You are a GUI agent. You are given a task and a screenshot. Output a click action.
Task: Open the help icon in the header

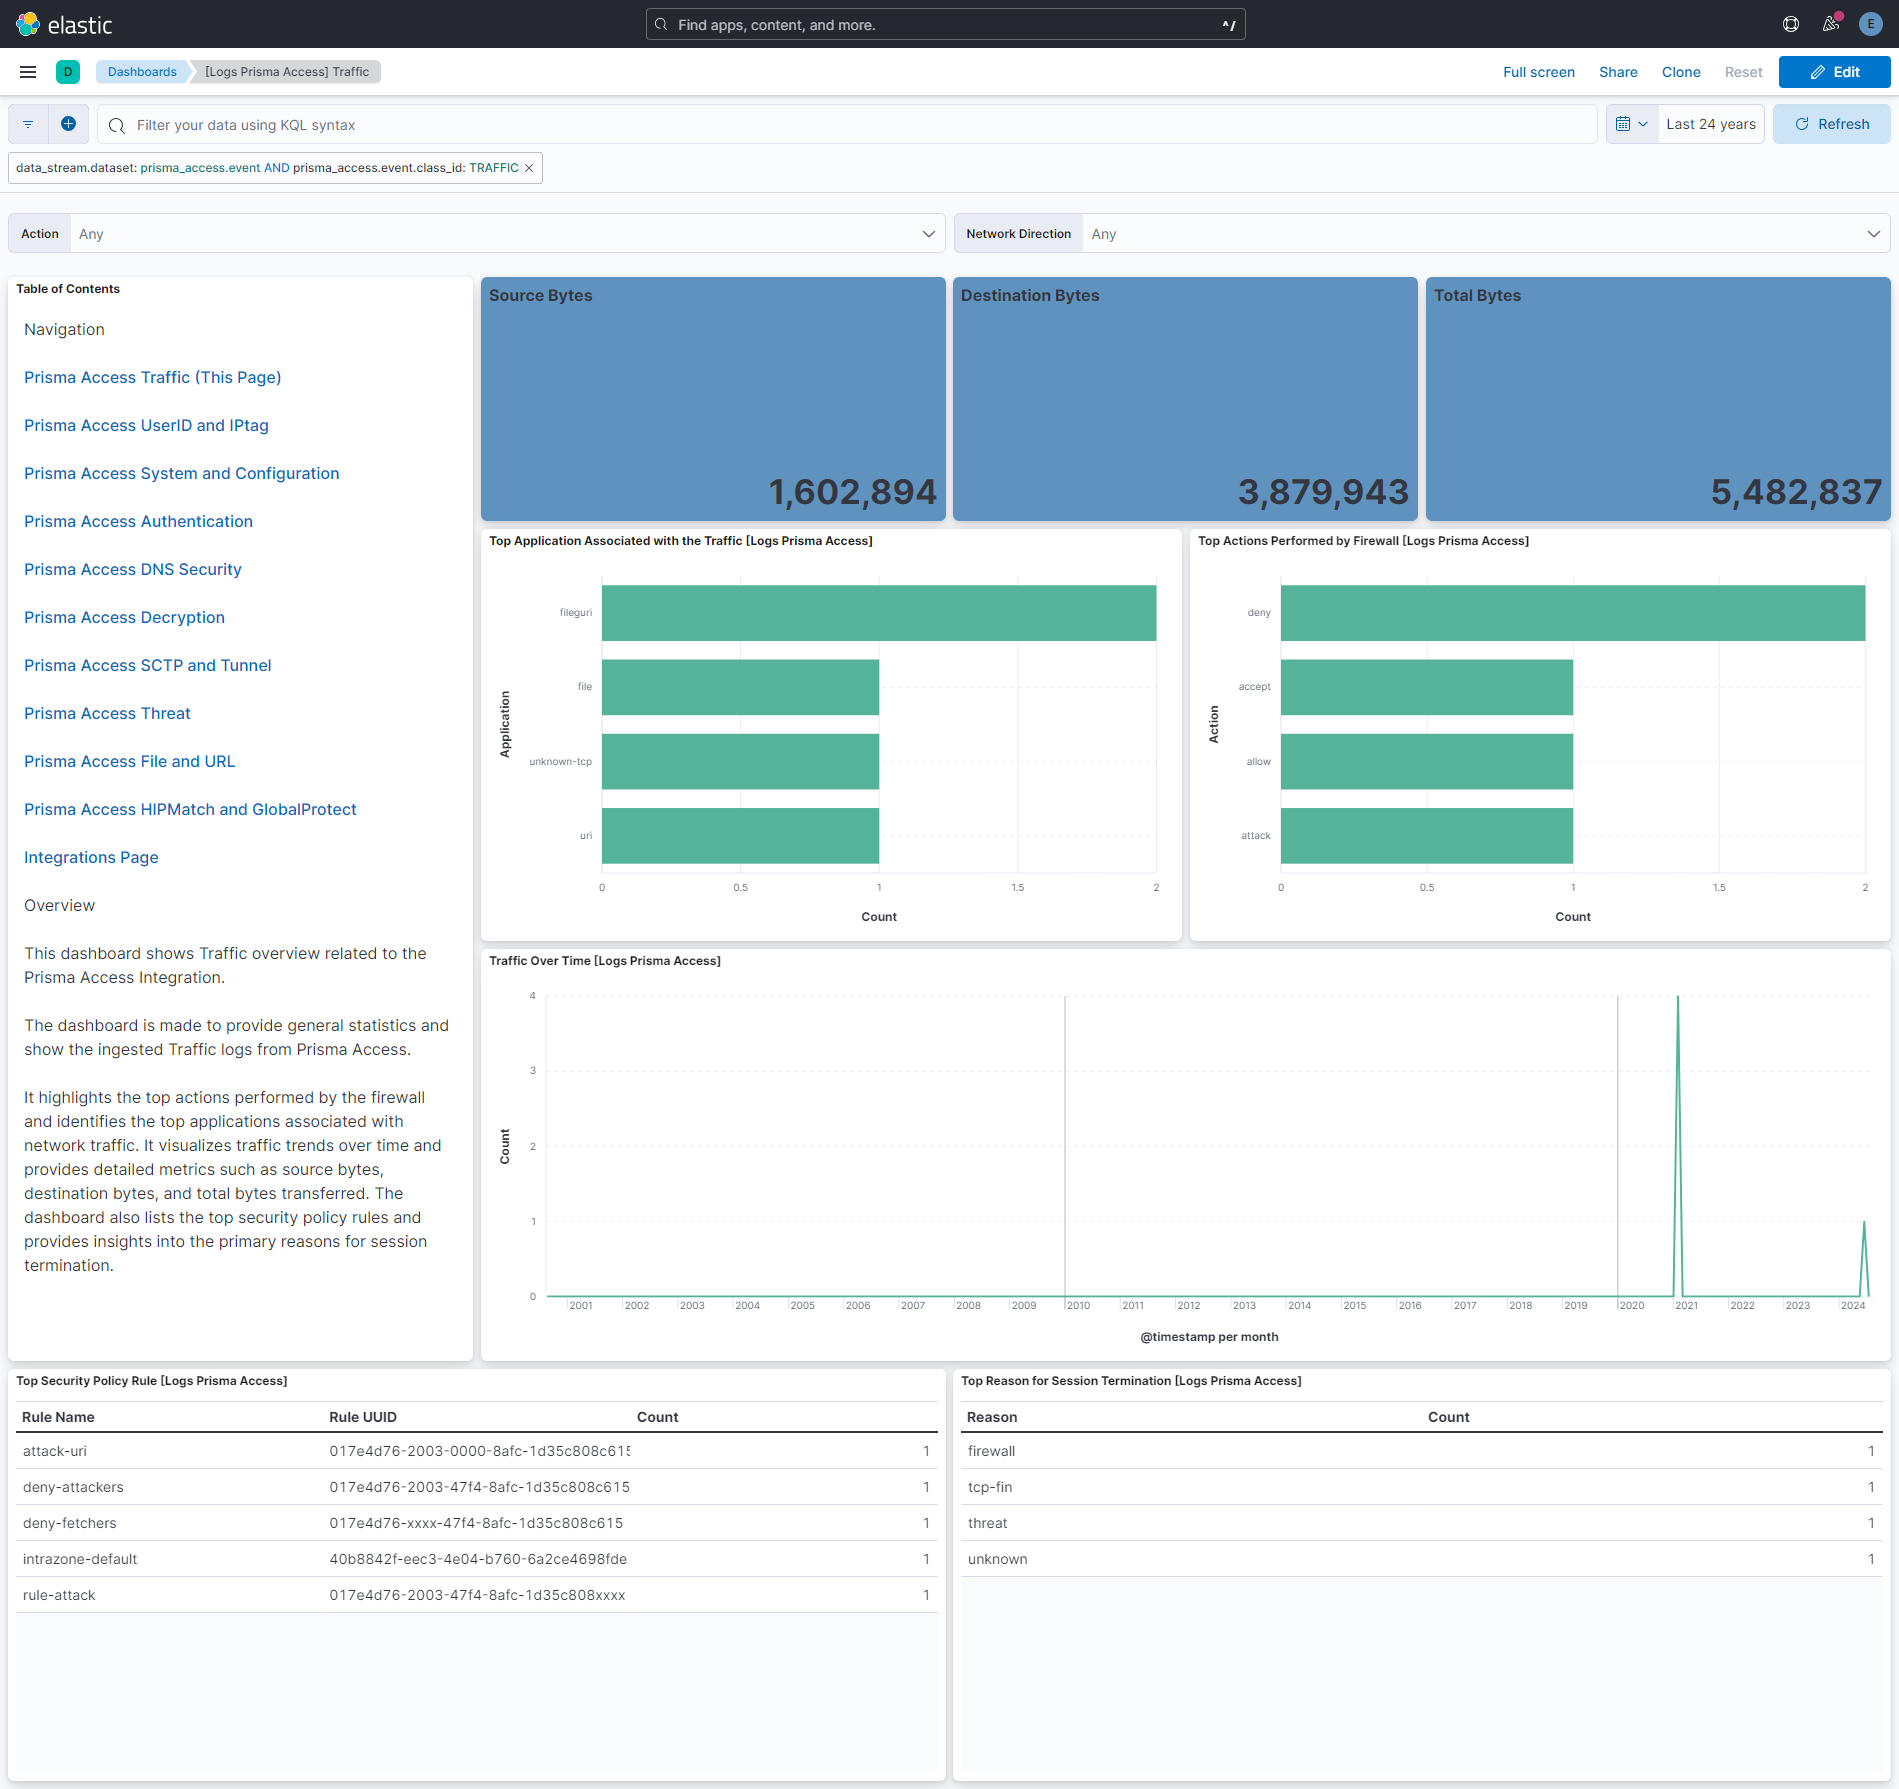point(1790,24)
